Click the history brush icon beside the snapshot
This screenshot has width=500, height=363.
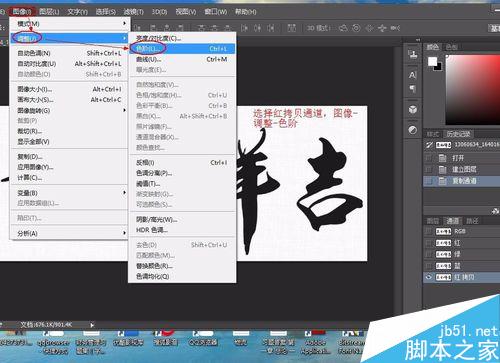[429, 145]
